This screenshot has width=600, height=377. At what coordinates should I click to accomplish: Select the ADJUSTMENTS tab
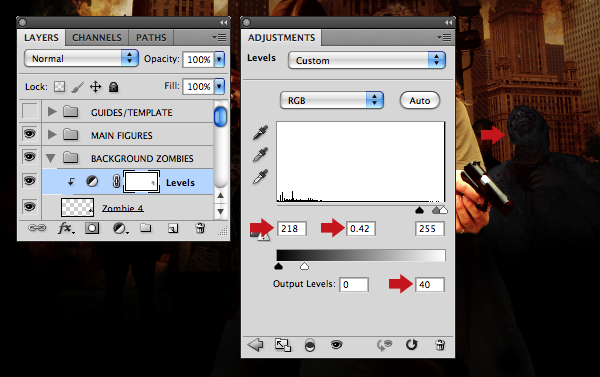coord(281,38)
